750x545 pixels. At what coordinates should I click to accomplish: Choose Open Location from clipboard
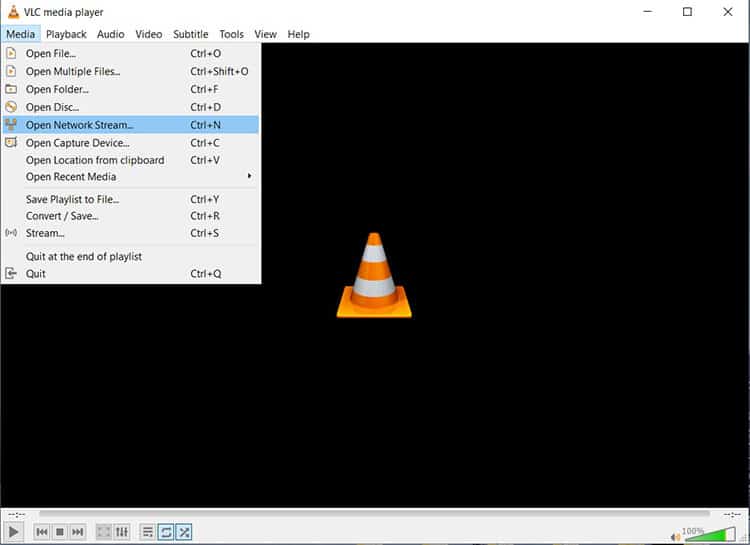pyautogui.click(x=131, y=160)
